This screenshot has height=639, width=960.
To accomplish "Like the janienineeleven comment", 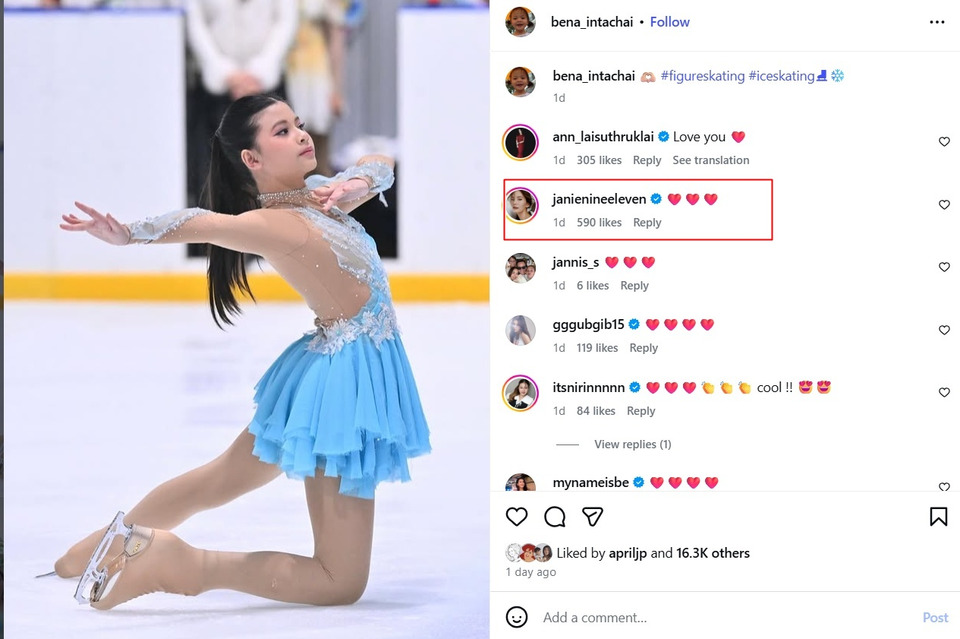I will click(944, 204).
